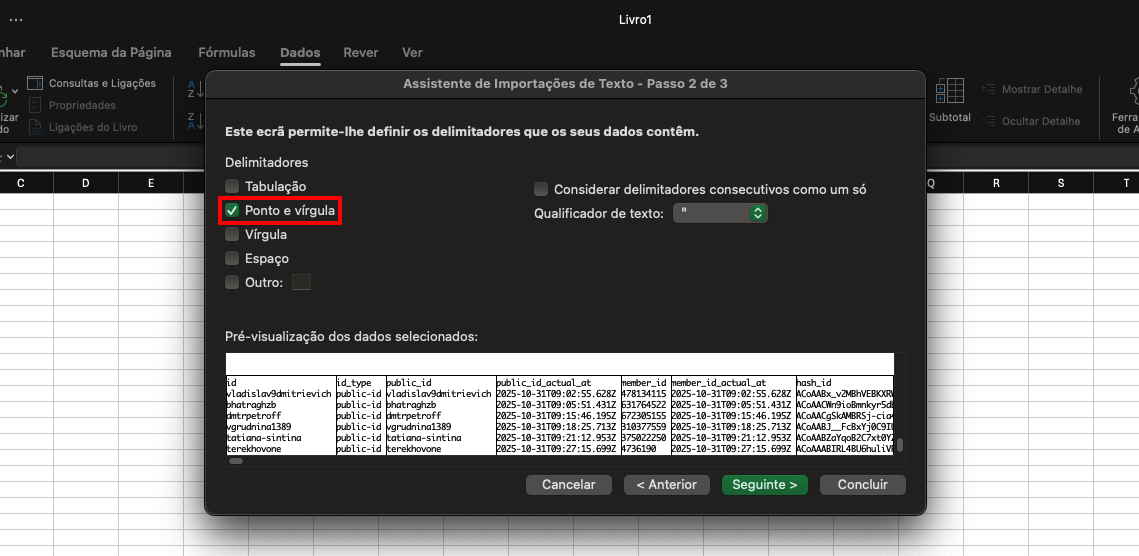Click the Consultas e Ligações icon
This screenshot has height=556, width=1139.
[35, 83]
